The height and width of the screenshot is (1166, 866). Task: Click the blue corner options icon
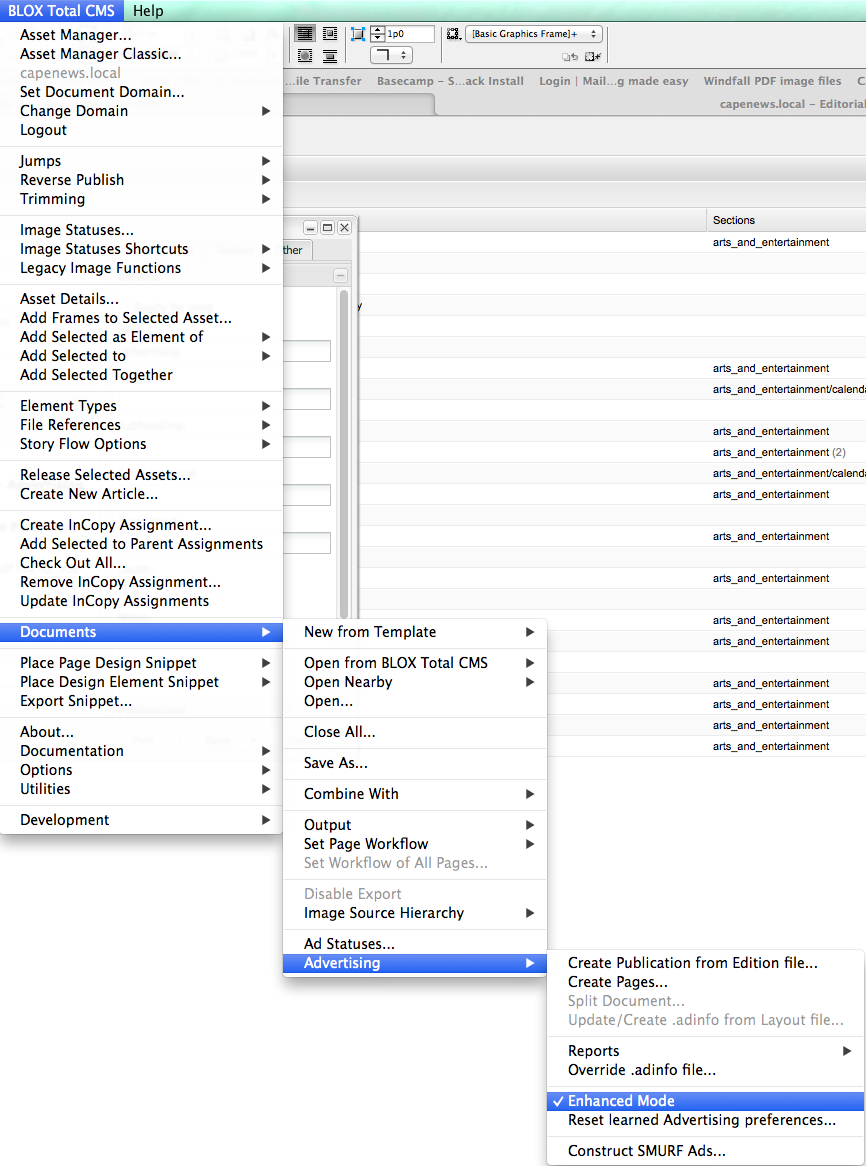click(358, 34)
